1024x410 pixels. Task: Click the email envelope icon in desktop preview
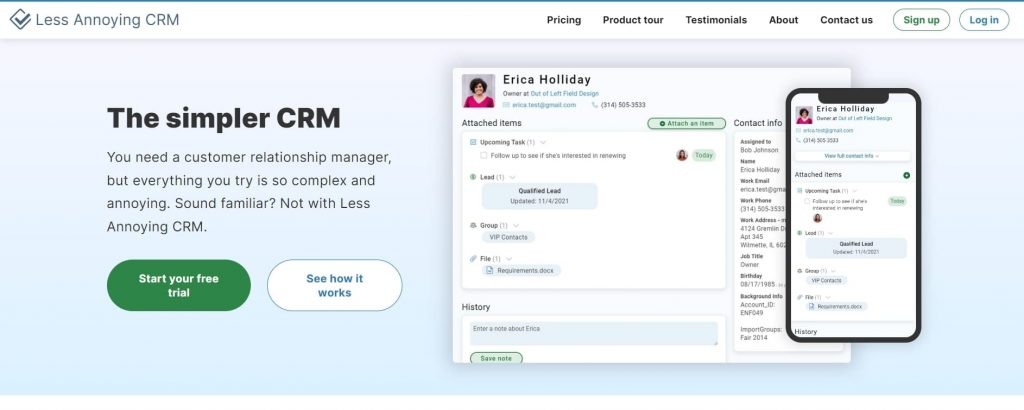point(506,104)
